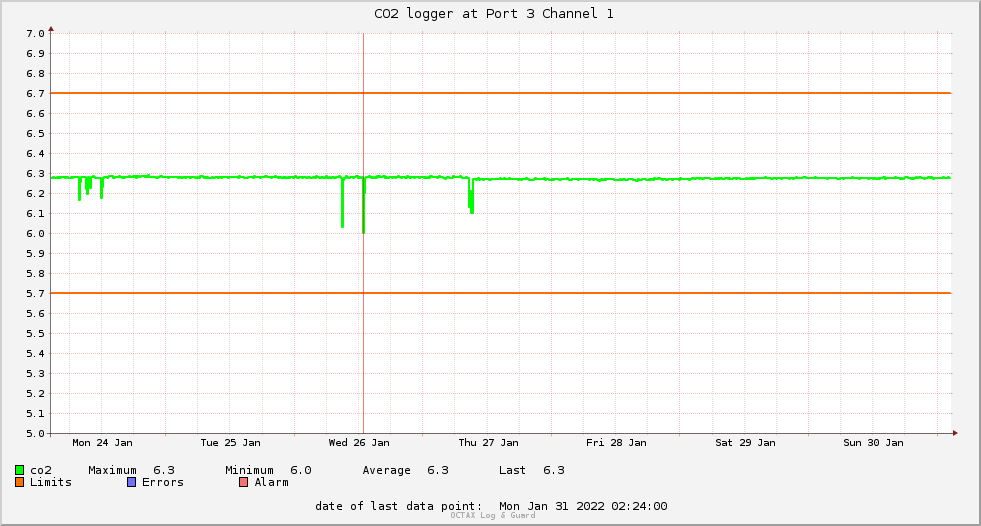This screenshot has height=526, width=981.
Task: Click the 'Minimum 6.0' legend statistic
Action: (268, 470)
